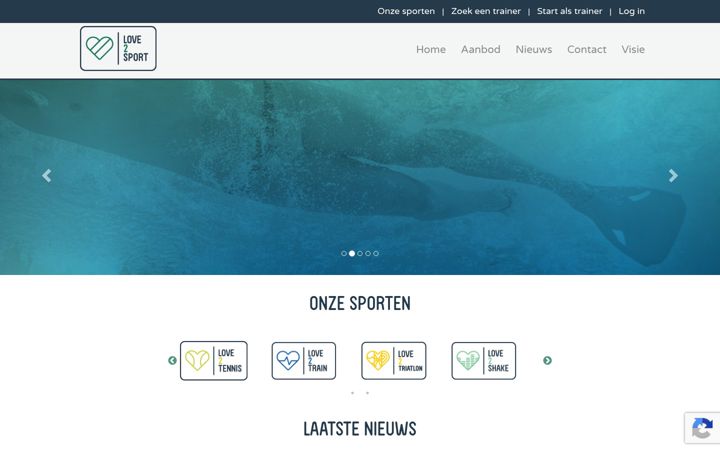Show previous hero slide with left arrow
The image size is (720, 450).
coord(46,175)
